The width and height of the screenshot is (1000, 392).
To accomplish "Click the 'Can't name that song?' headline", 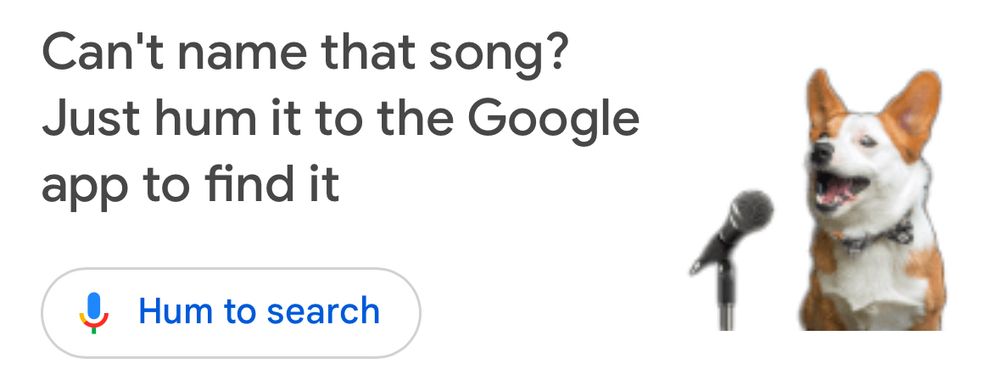I will pos(304,56).
